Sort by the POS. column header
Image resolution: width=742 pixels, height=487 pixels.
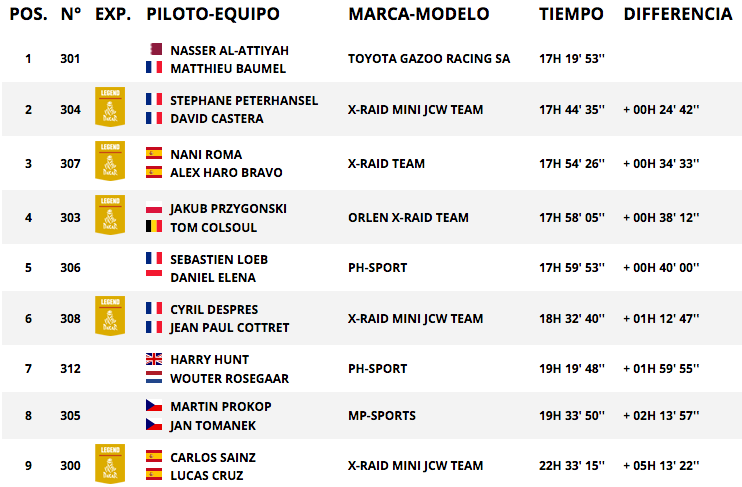tap(28, 14)
